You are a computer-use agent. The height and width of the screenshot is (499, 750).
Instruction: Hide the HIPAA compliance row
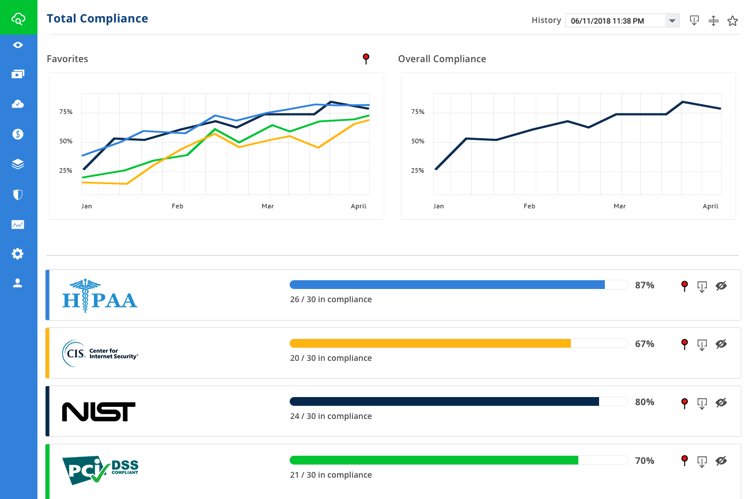720,287
